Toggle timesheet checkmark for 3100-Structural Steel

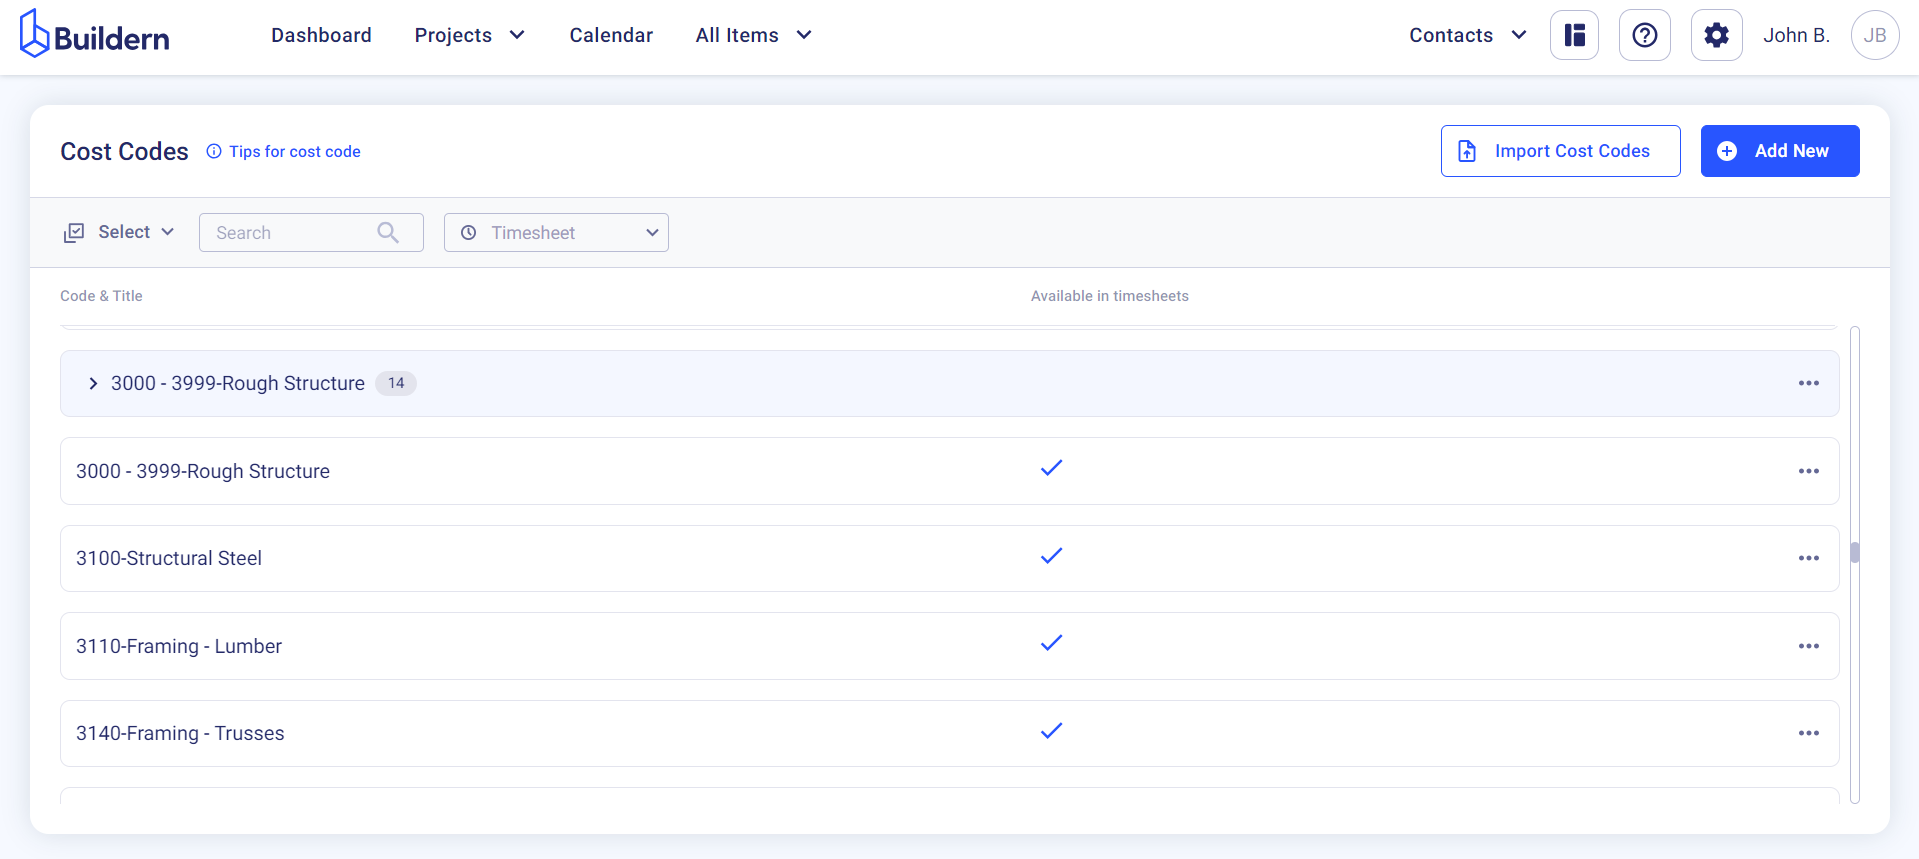(x=1051, y=556)
